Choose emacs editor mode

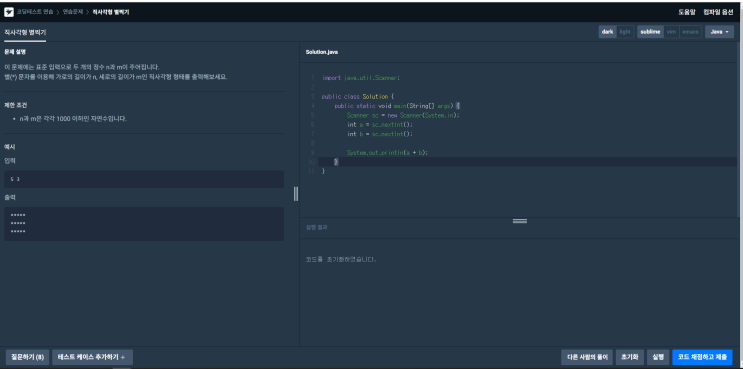click(690, 32)
